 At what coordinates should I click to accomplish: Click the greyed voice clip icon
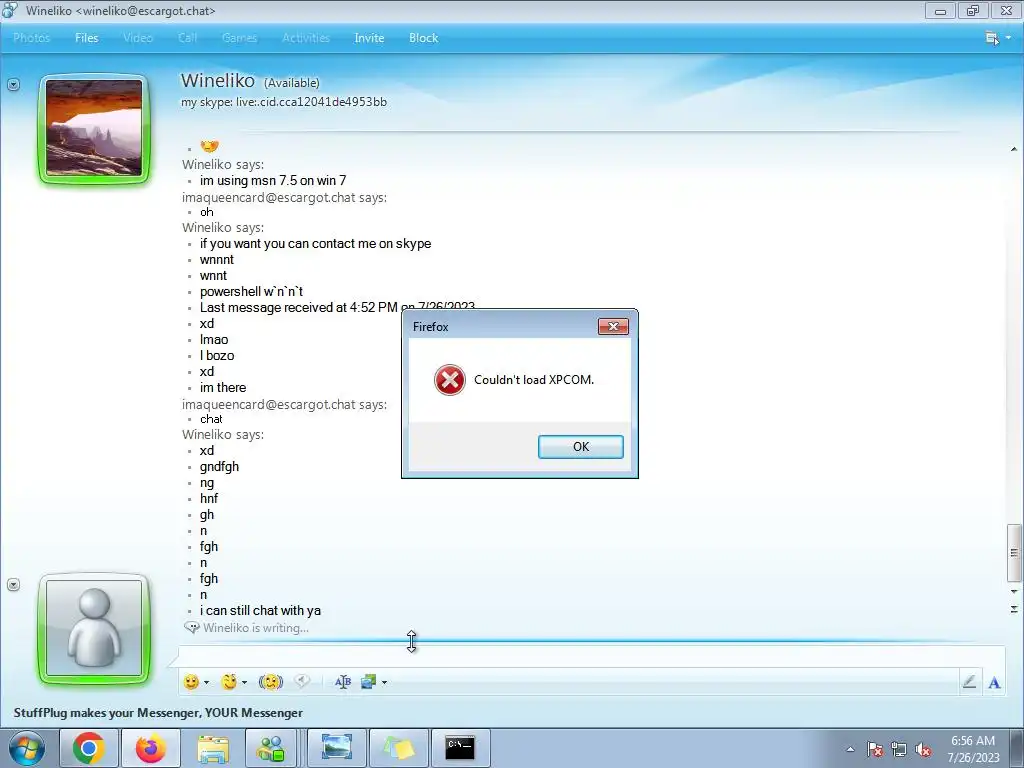point(302,681)
